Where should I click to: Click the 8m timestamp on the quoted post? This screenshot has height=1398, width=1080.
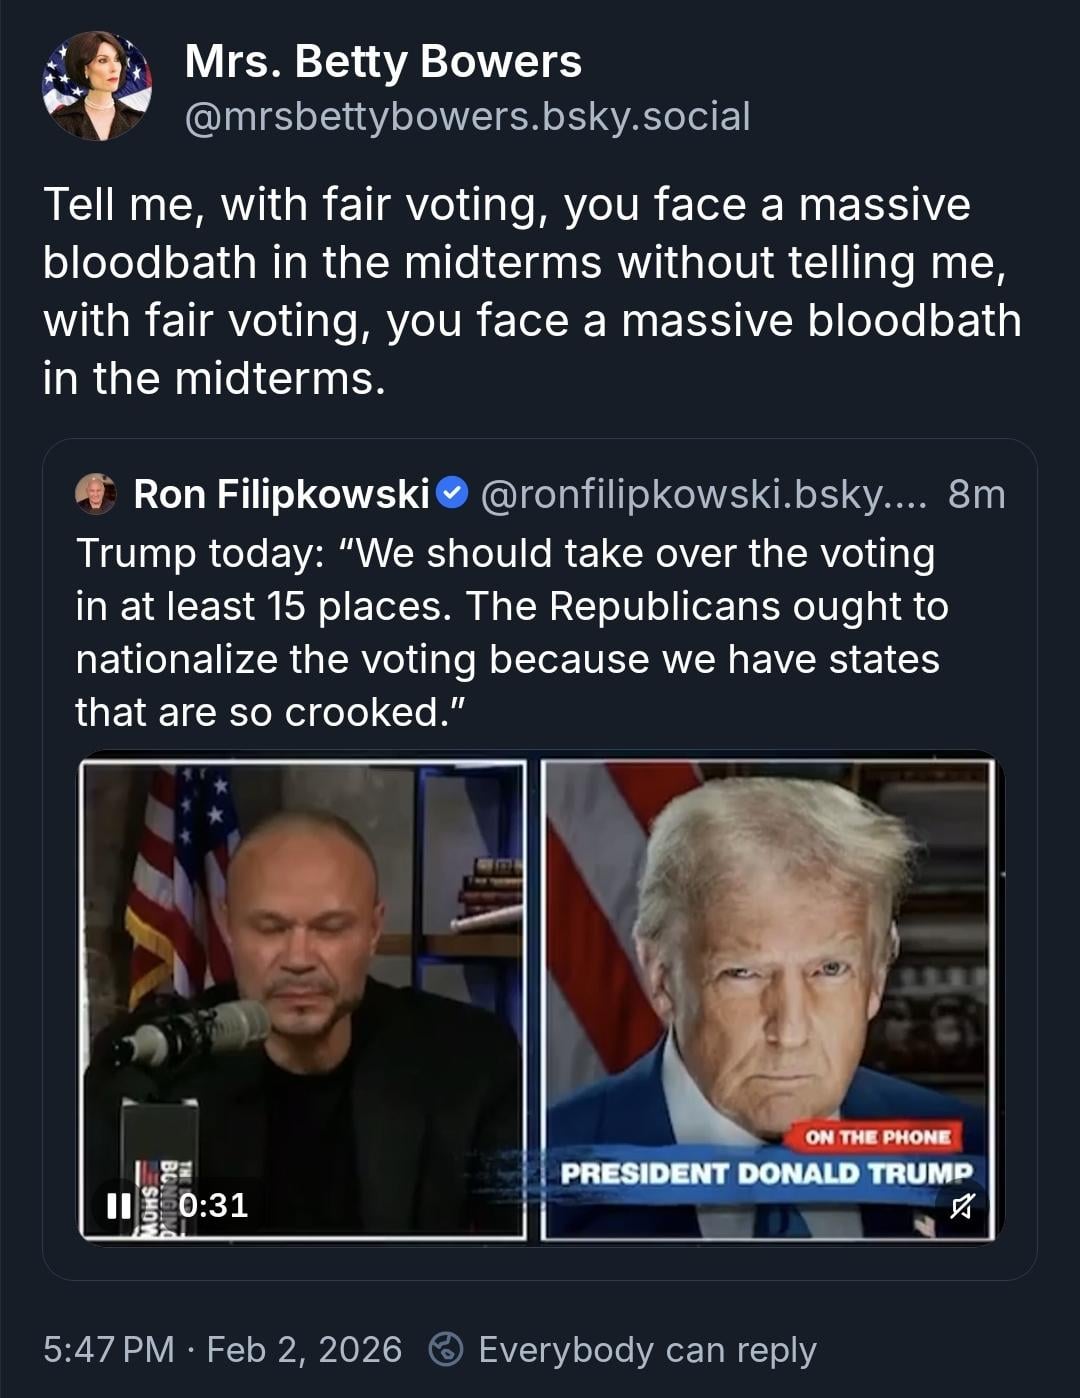[976, 494]
